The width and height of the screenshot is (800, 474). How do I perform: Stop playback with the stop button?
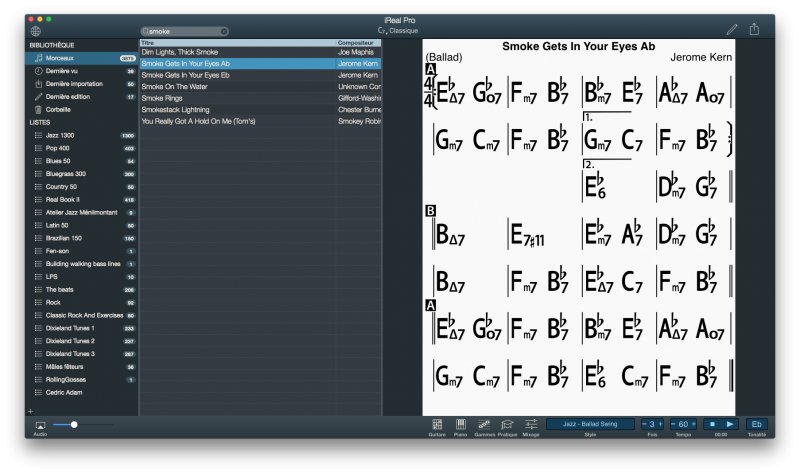(x=712, y=424)
